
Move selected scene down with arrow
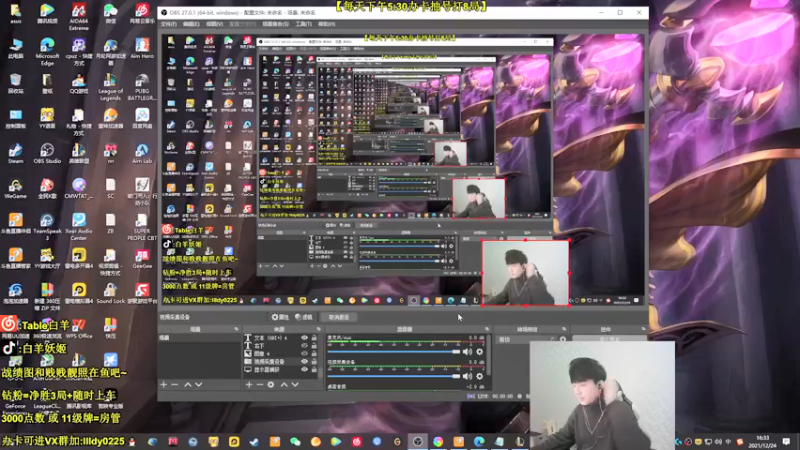(x=199, y=384)
